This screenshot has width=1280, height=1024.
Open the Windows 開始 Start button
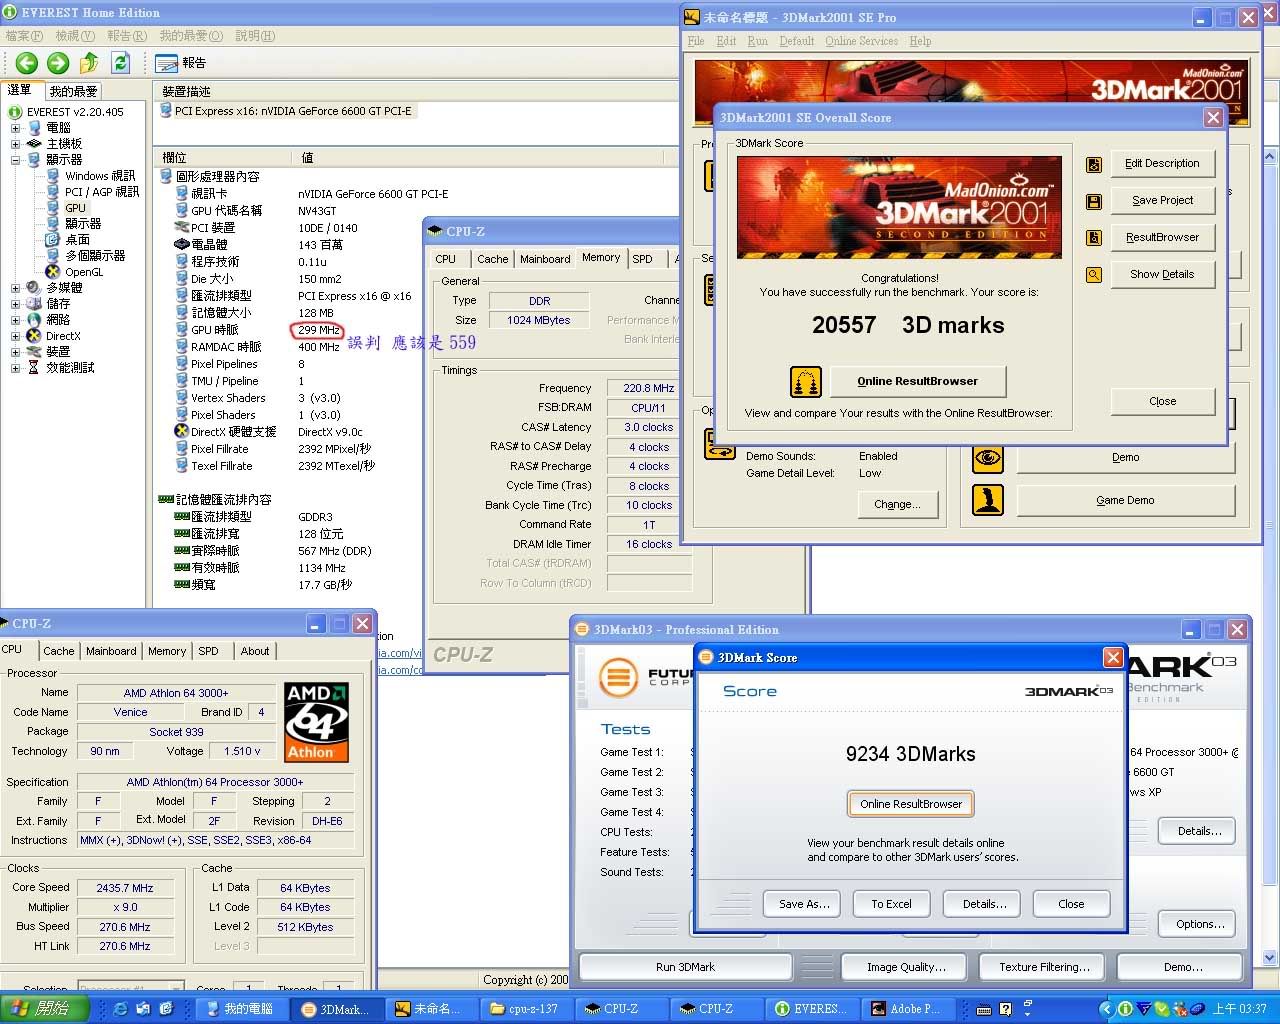(43, 1009)
